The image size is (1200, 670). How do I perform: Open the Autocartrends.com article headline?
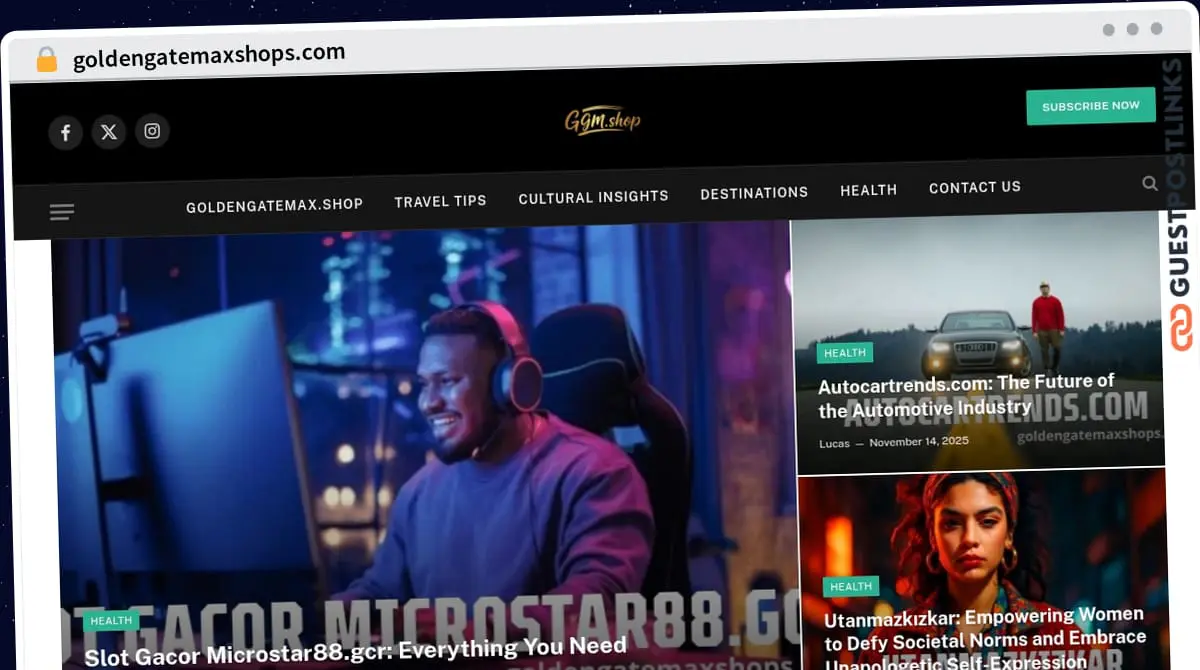(x=966, y=396)
